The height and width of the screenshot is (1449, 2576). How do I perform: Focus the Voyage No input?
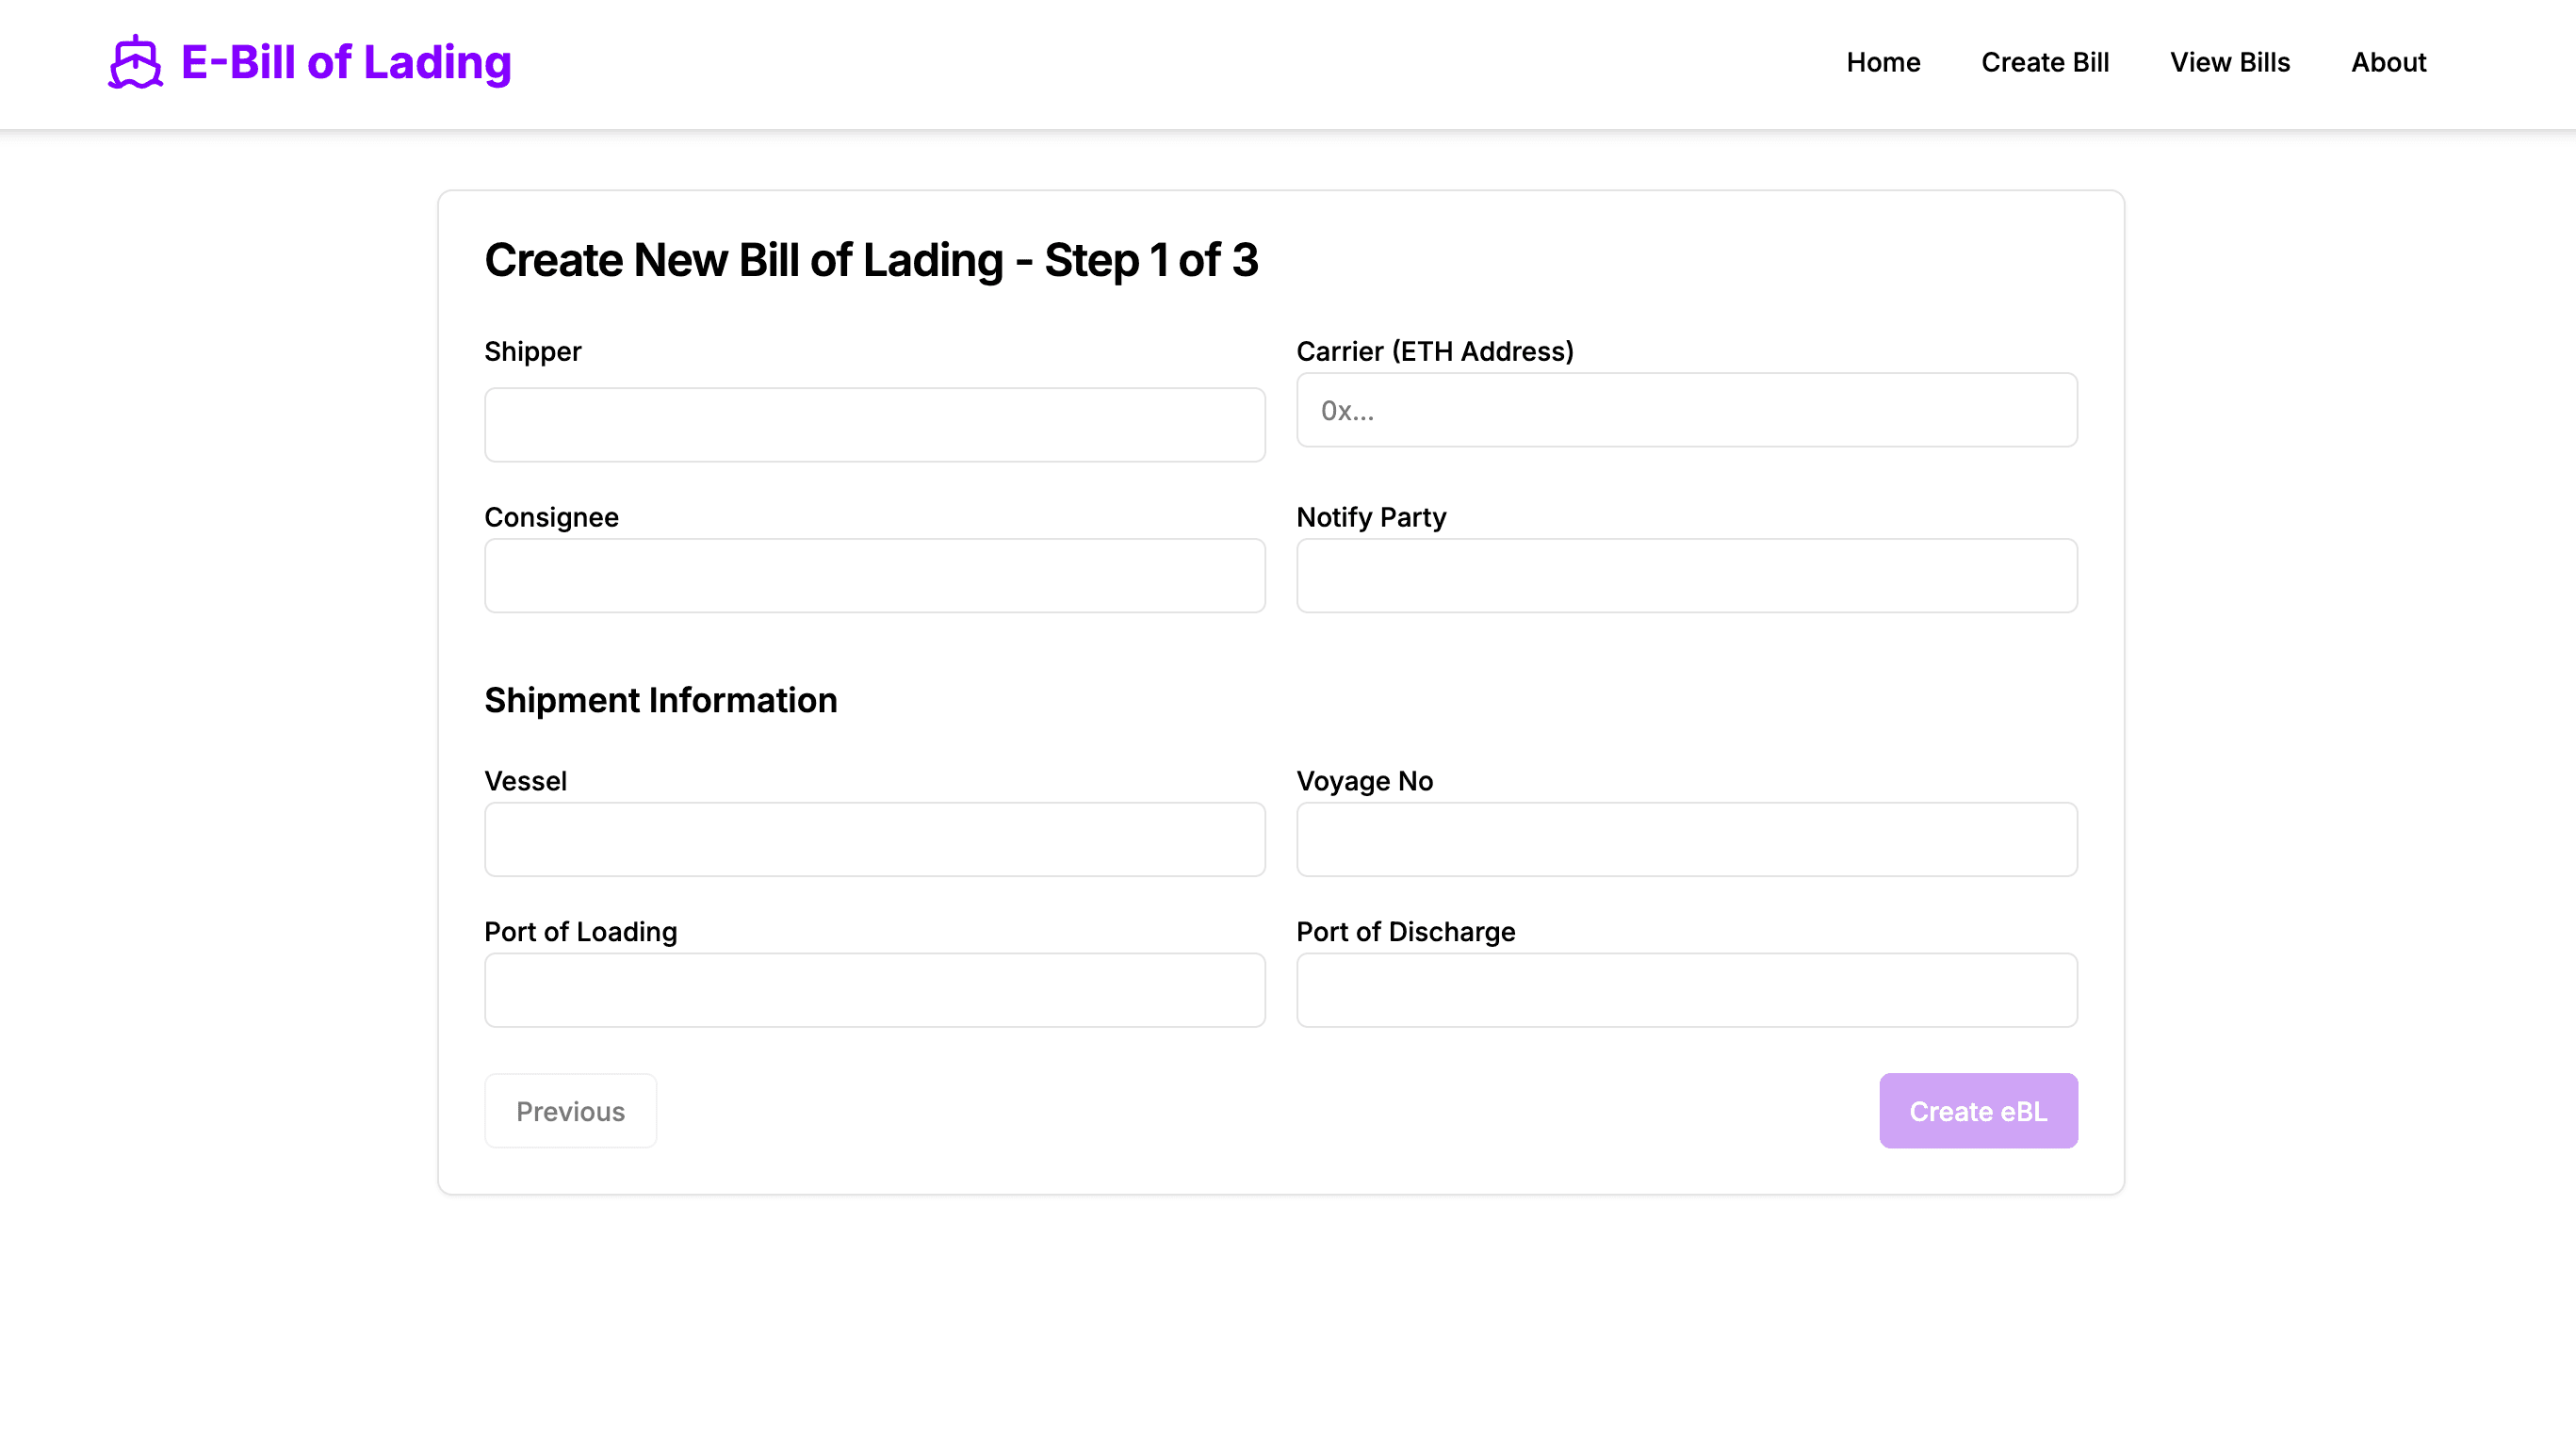[x=1687, y=840]
